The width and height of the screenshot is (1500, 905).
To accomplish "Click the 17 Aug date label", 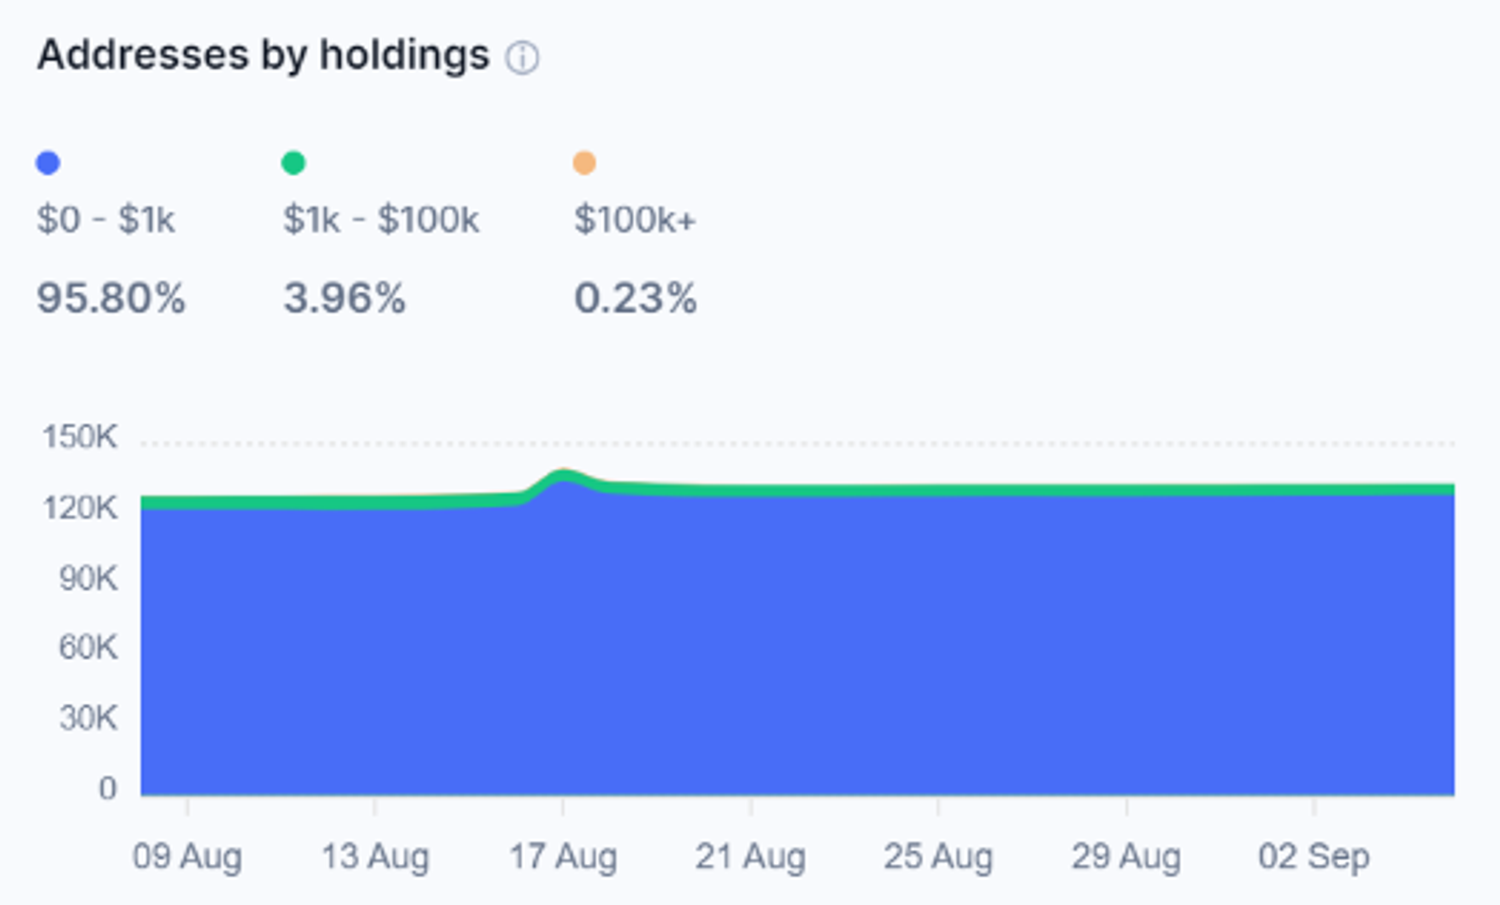I will click(563, 857).
